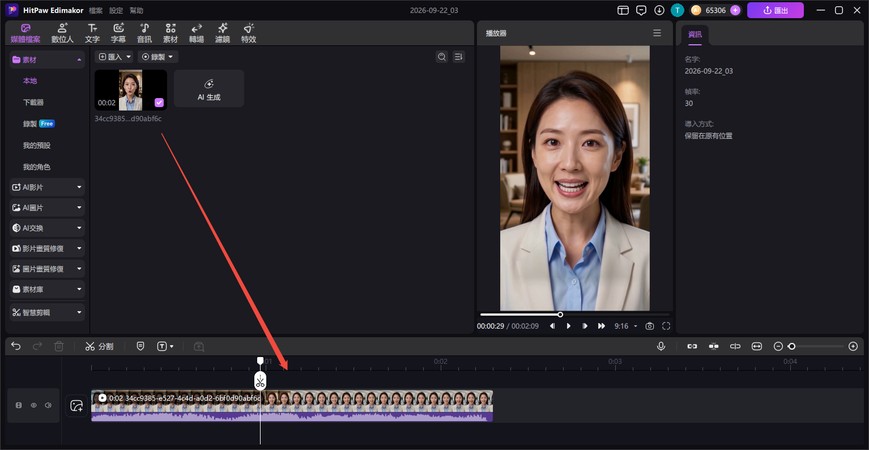The image size is (869, 450).
Task: Click the microphone voiceover icon
Action: pyautogui.click(x=661, y=346)
